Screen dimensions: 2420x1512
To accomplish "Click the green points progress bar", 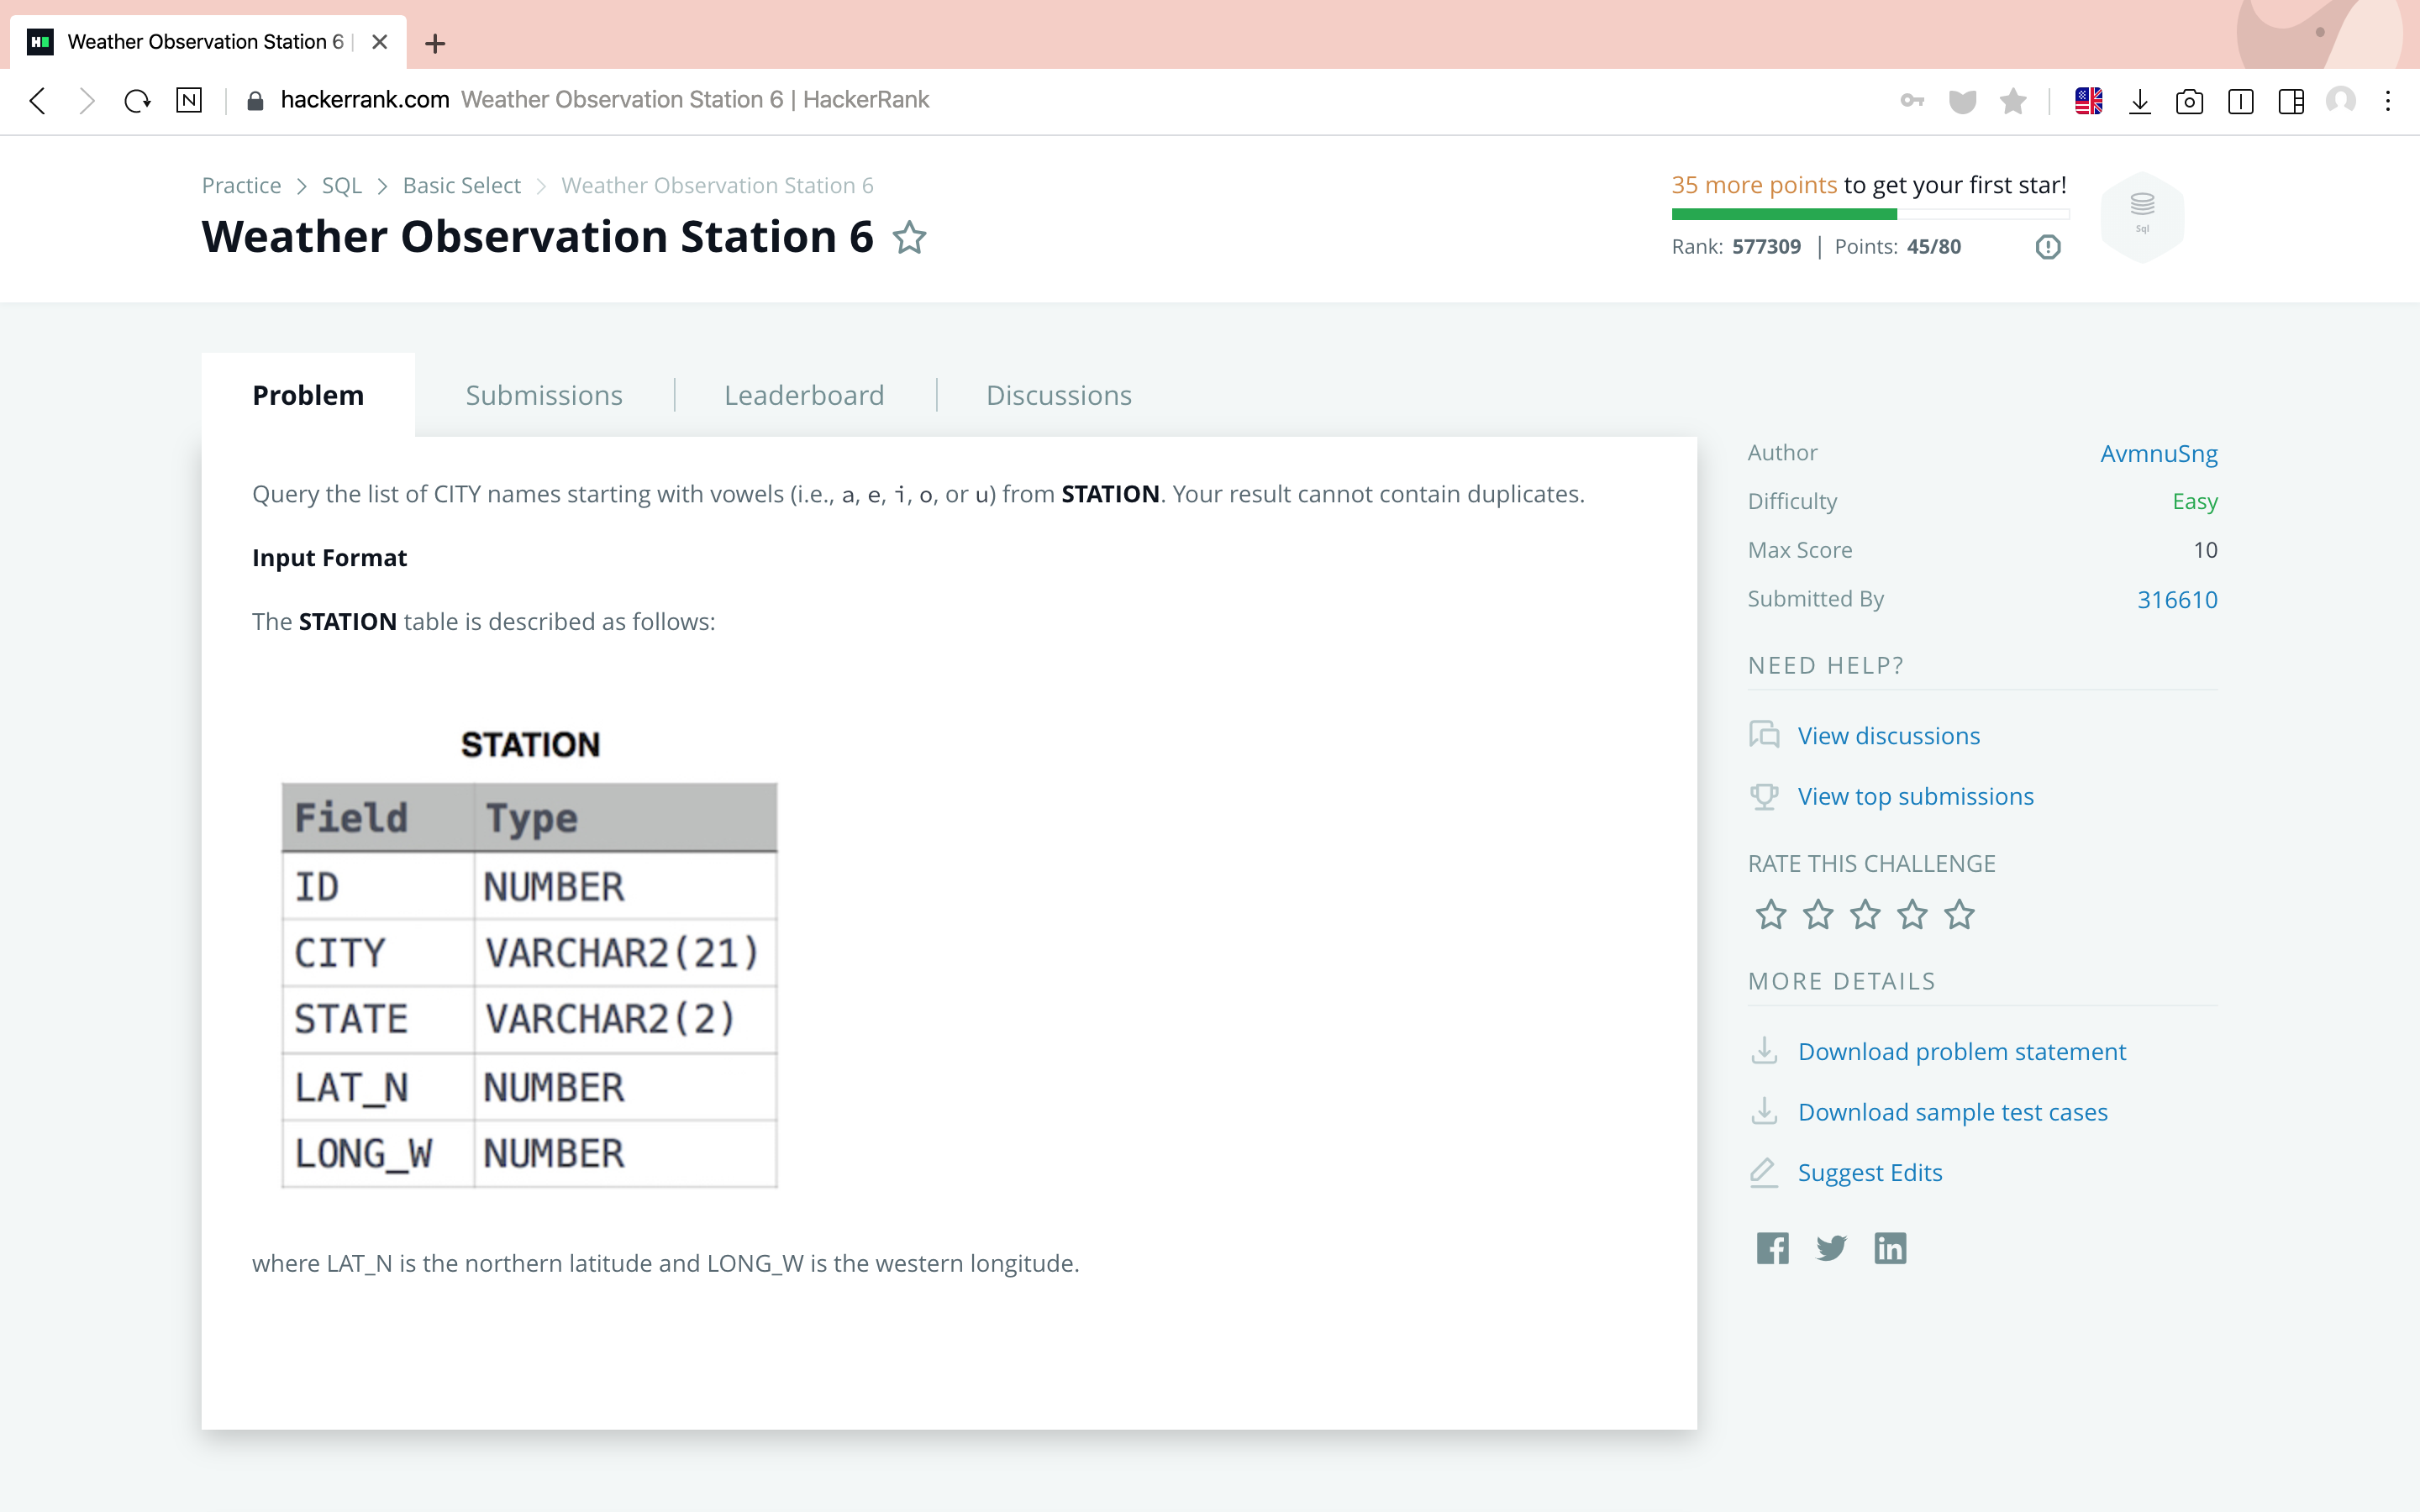I will 1784,214.
